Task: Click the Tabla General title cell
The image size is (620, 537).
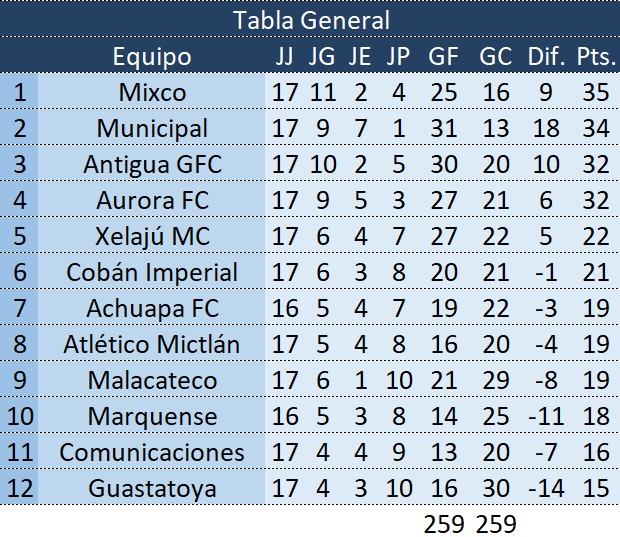Action: click(x=310, y=20)
